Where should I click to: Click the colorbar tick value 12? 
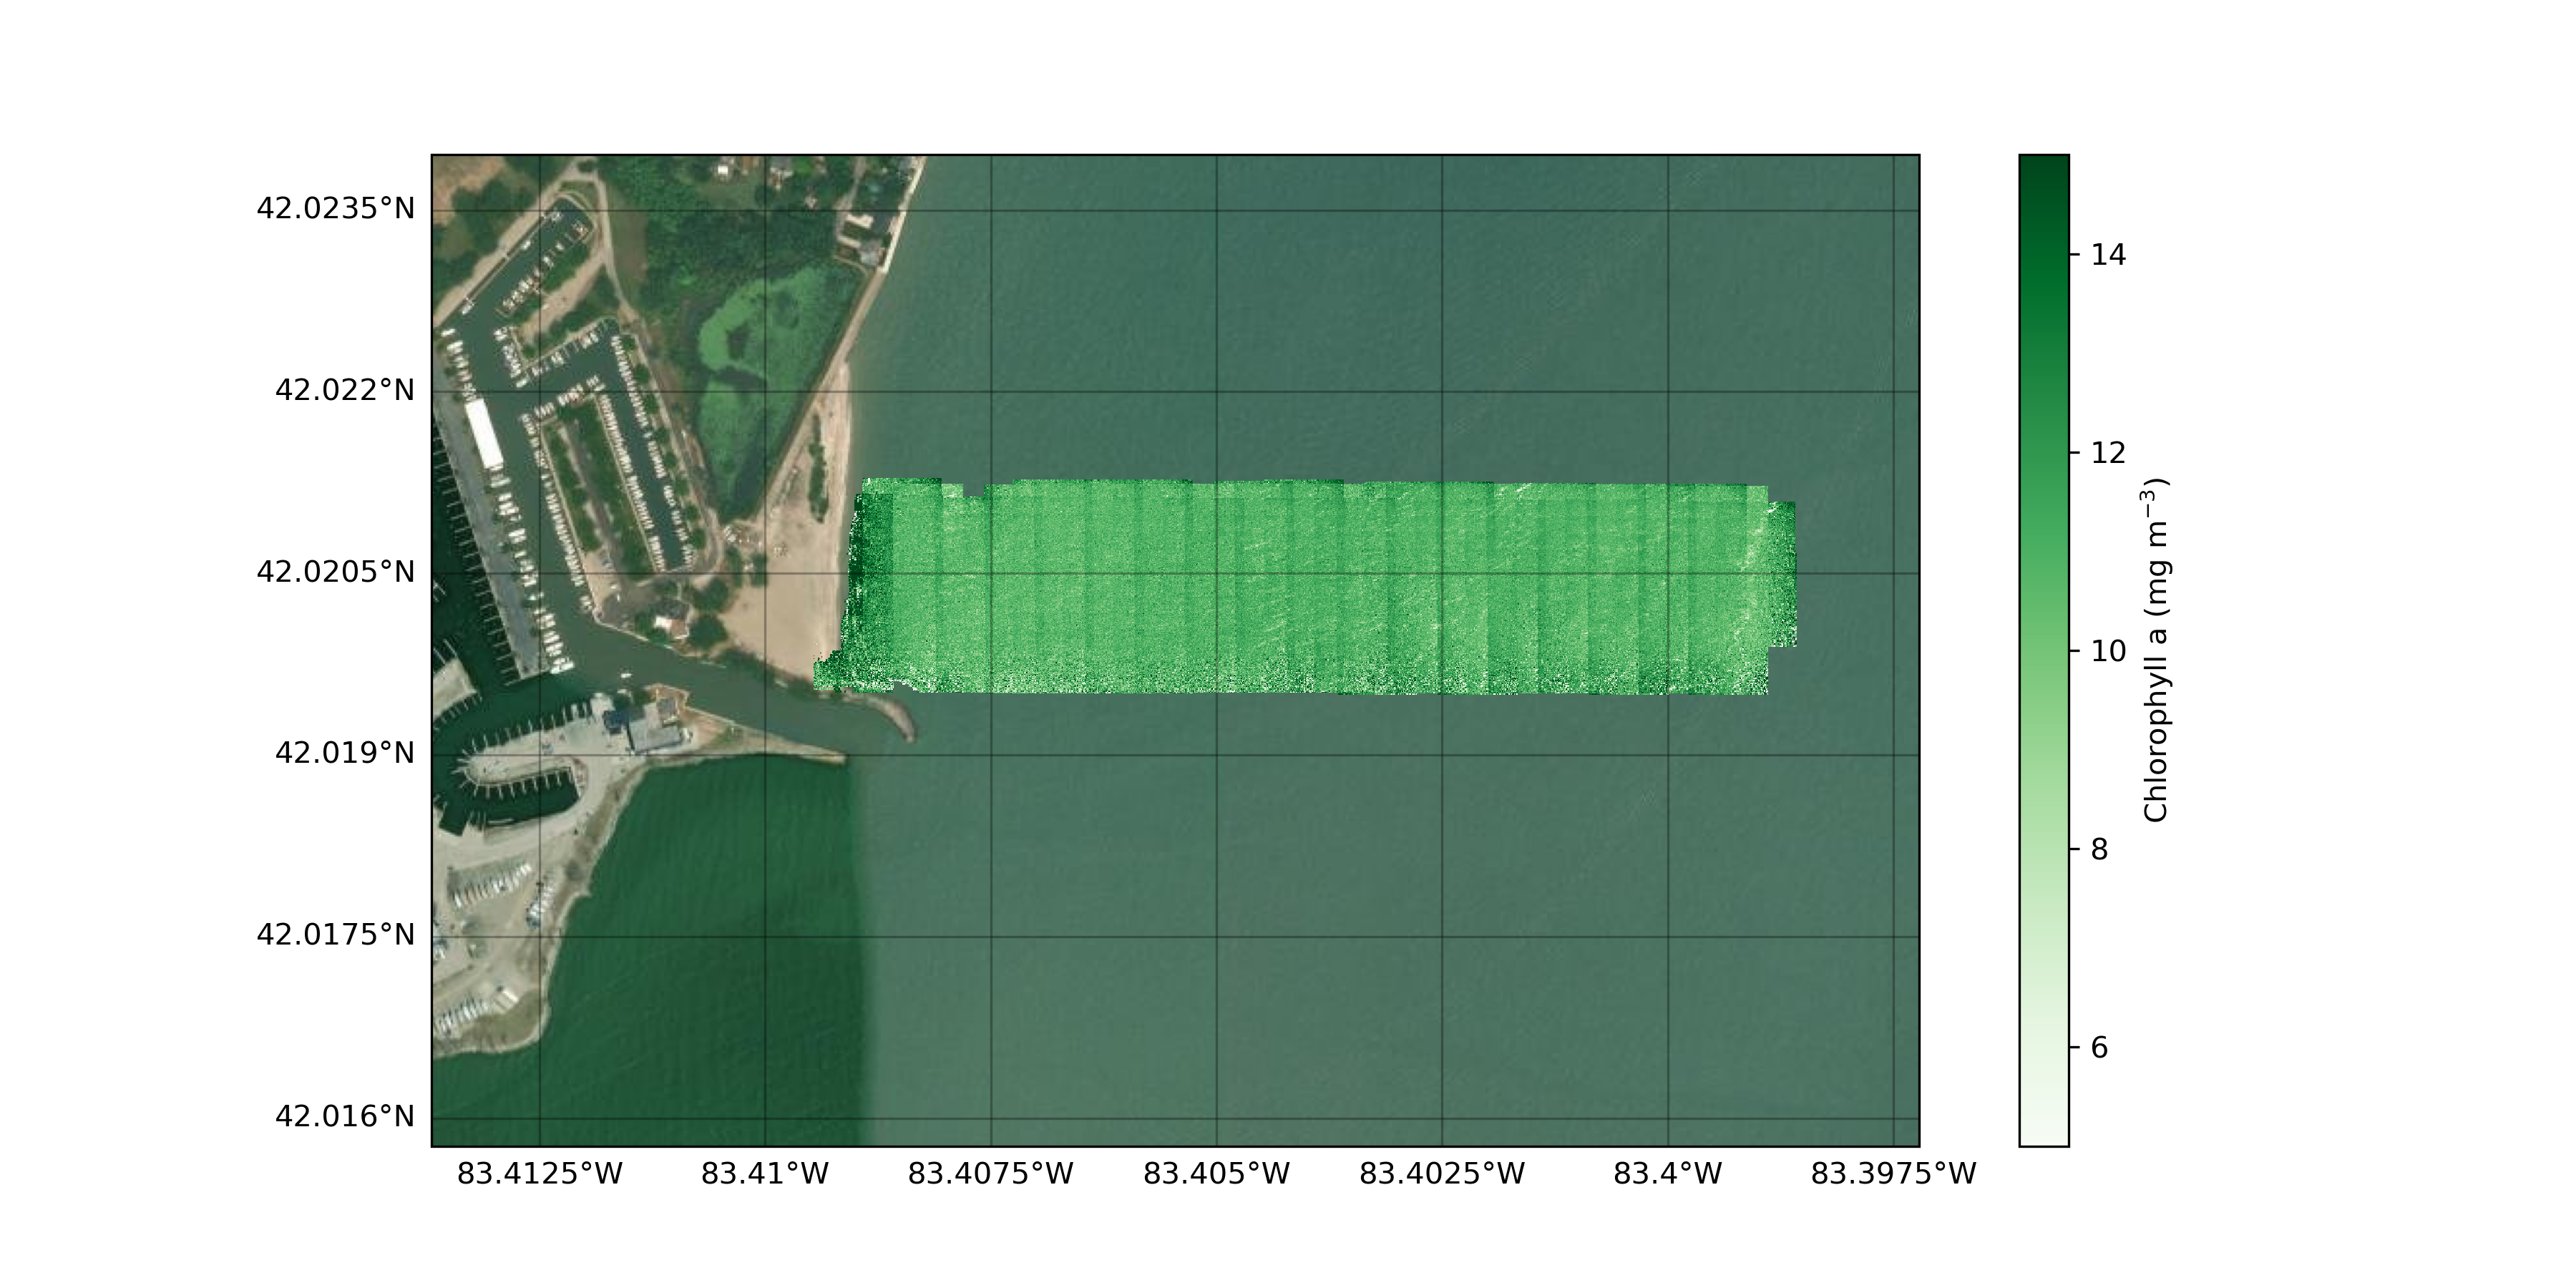pos(2109,454)
